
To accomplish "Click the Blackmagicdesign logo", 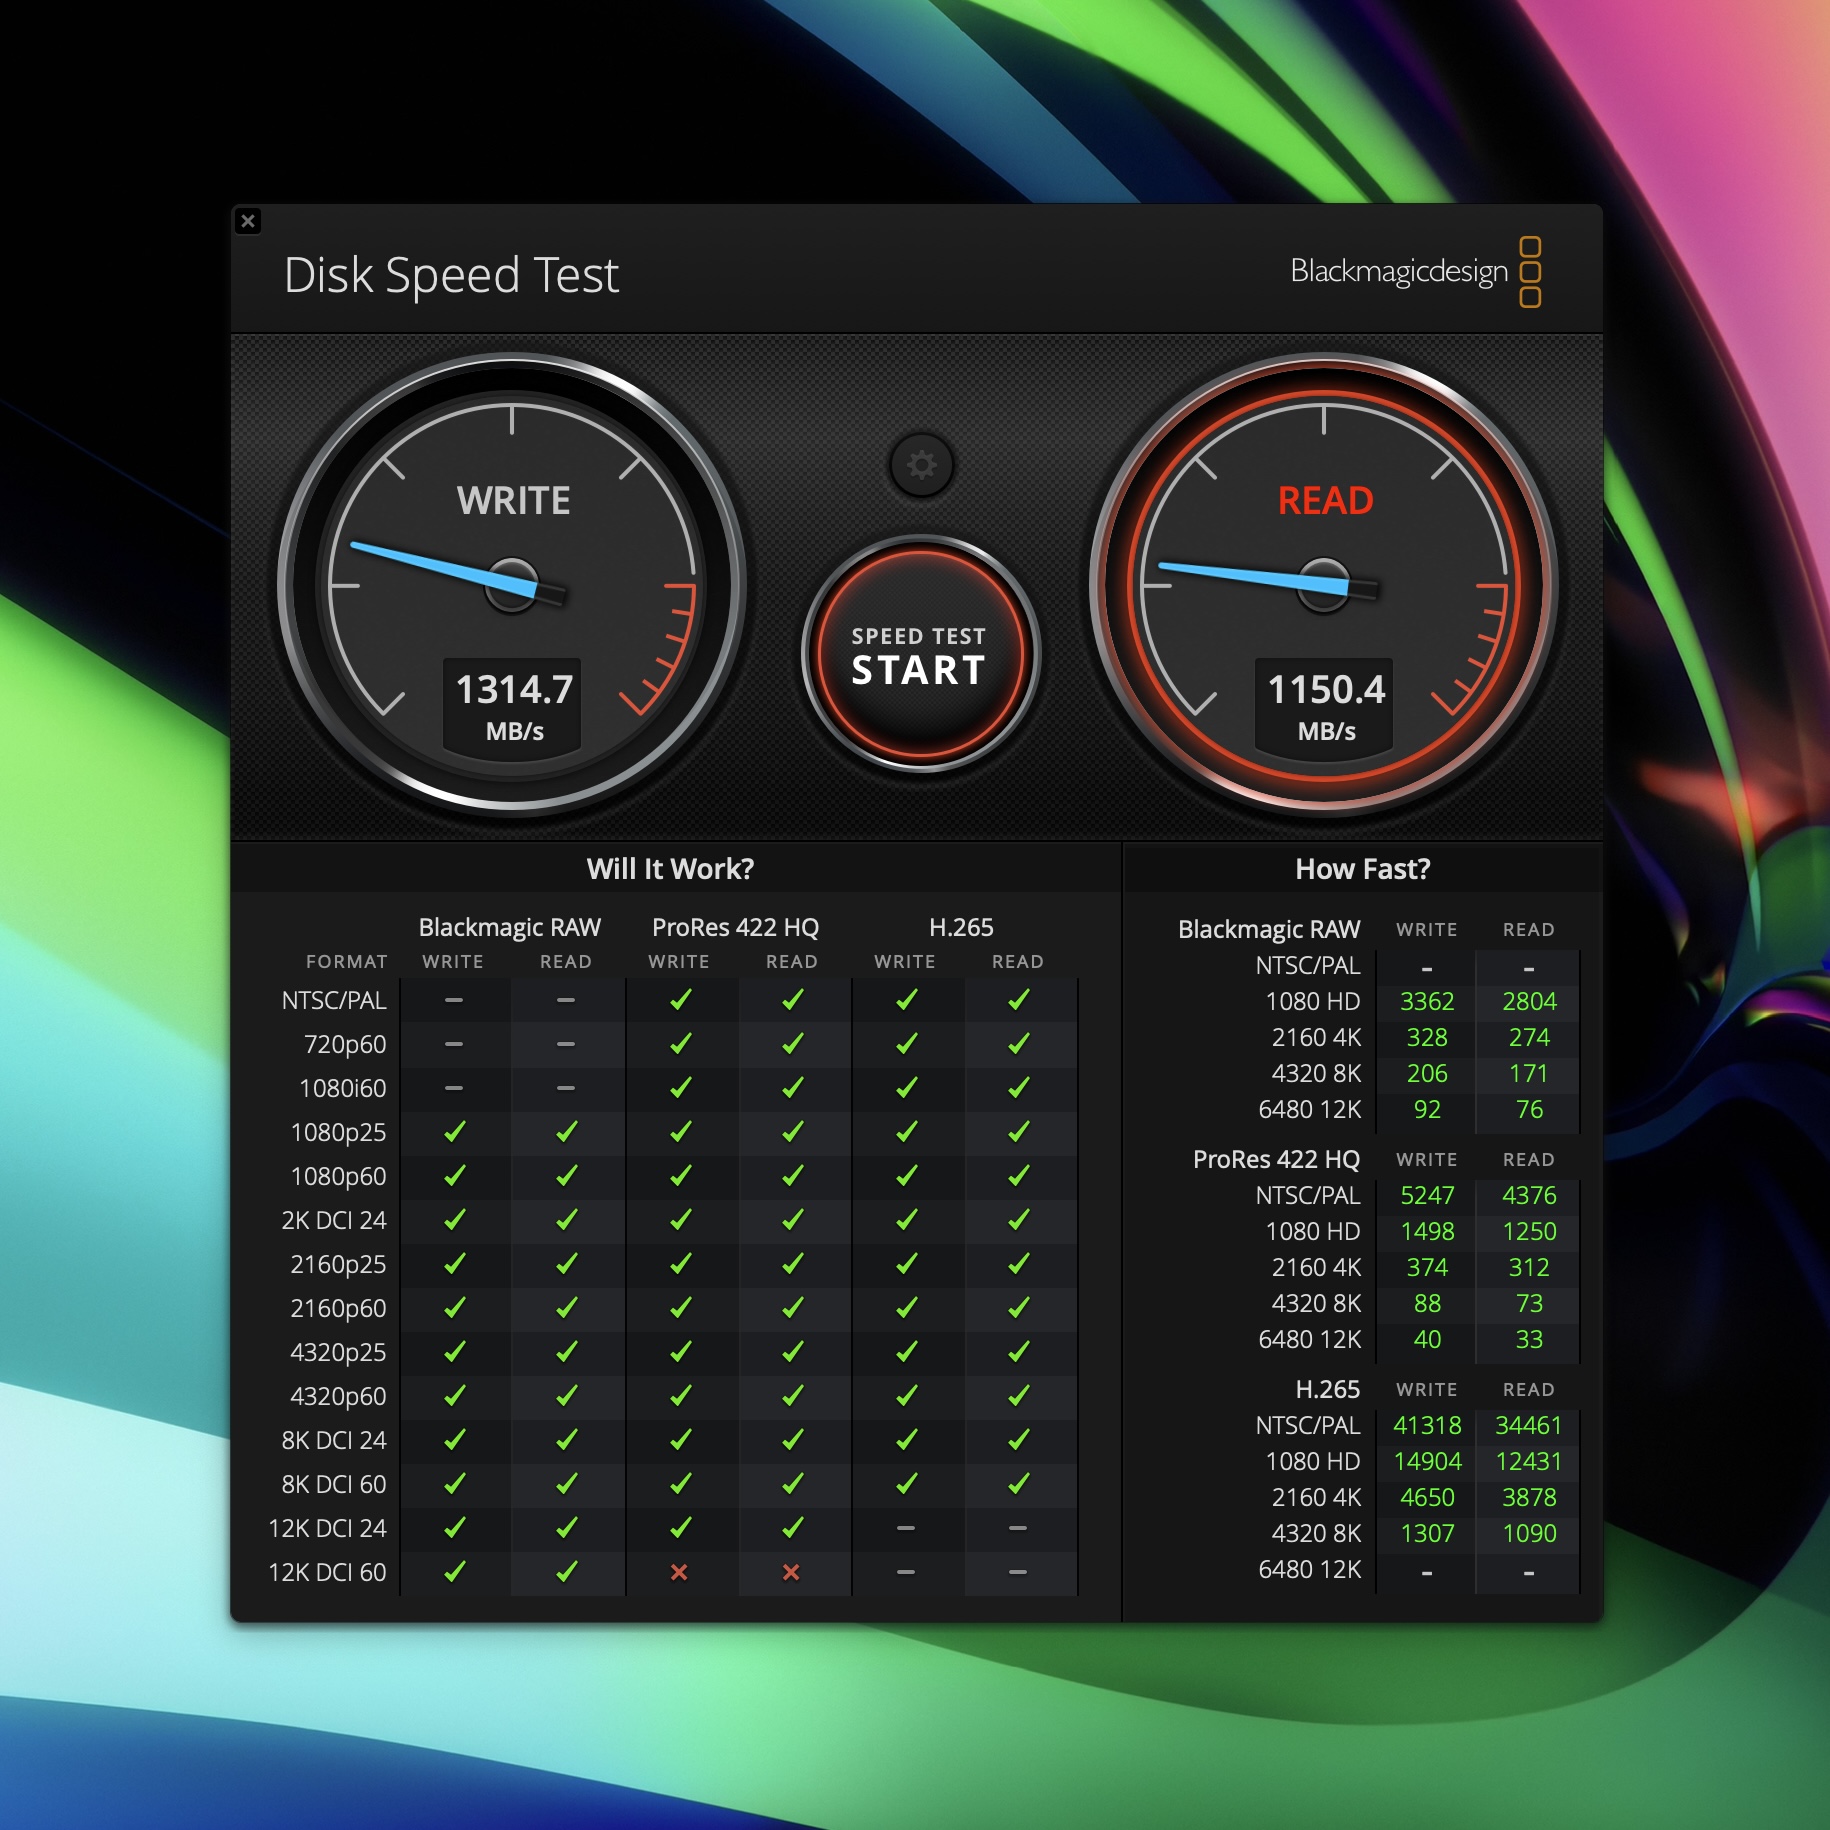I will pos(1415,272).
